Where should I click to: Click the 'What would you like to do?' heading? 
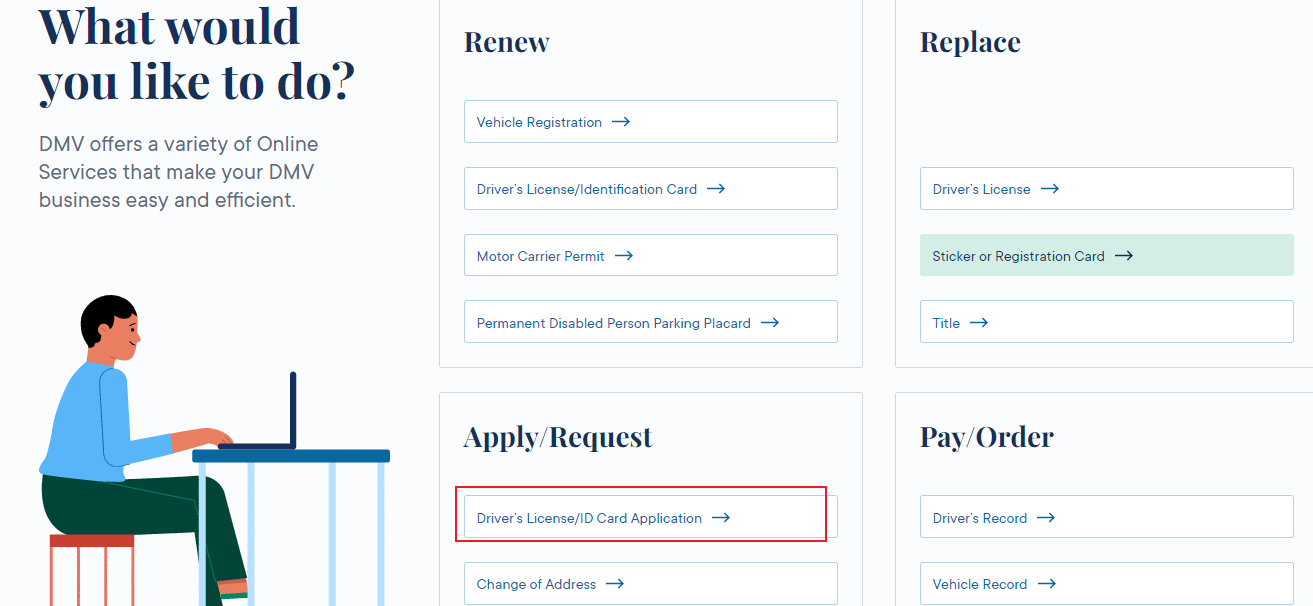pos(197,55)
